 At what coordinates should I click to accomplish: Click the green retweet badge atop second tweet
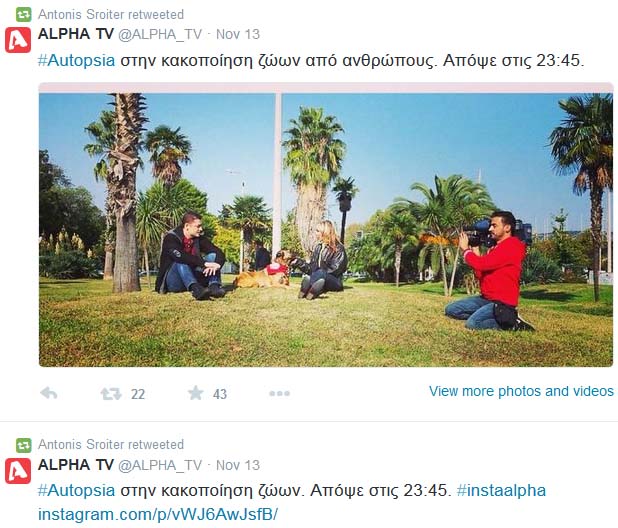click(23, 445)
